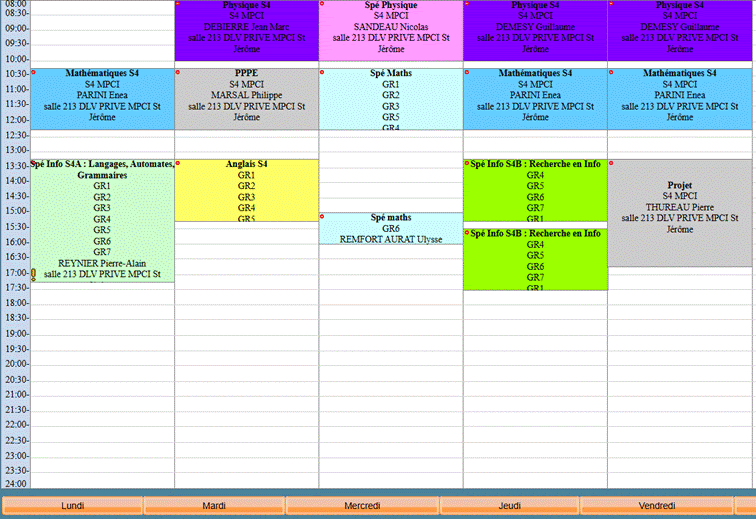Viewport: 756px width, 519px height.
Task: Click the red marker on Friday's Mathématiques S4 event
Action: [611, 72]
